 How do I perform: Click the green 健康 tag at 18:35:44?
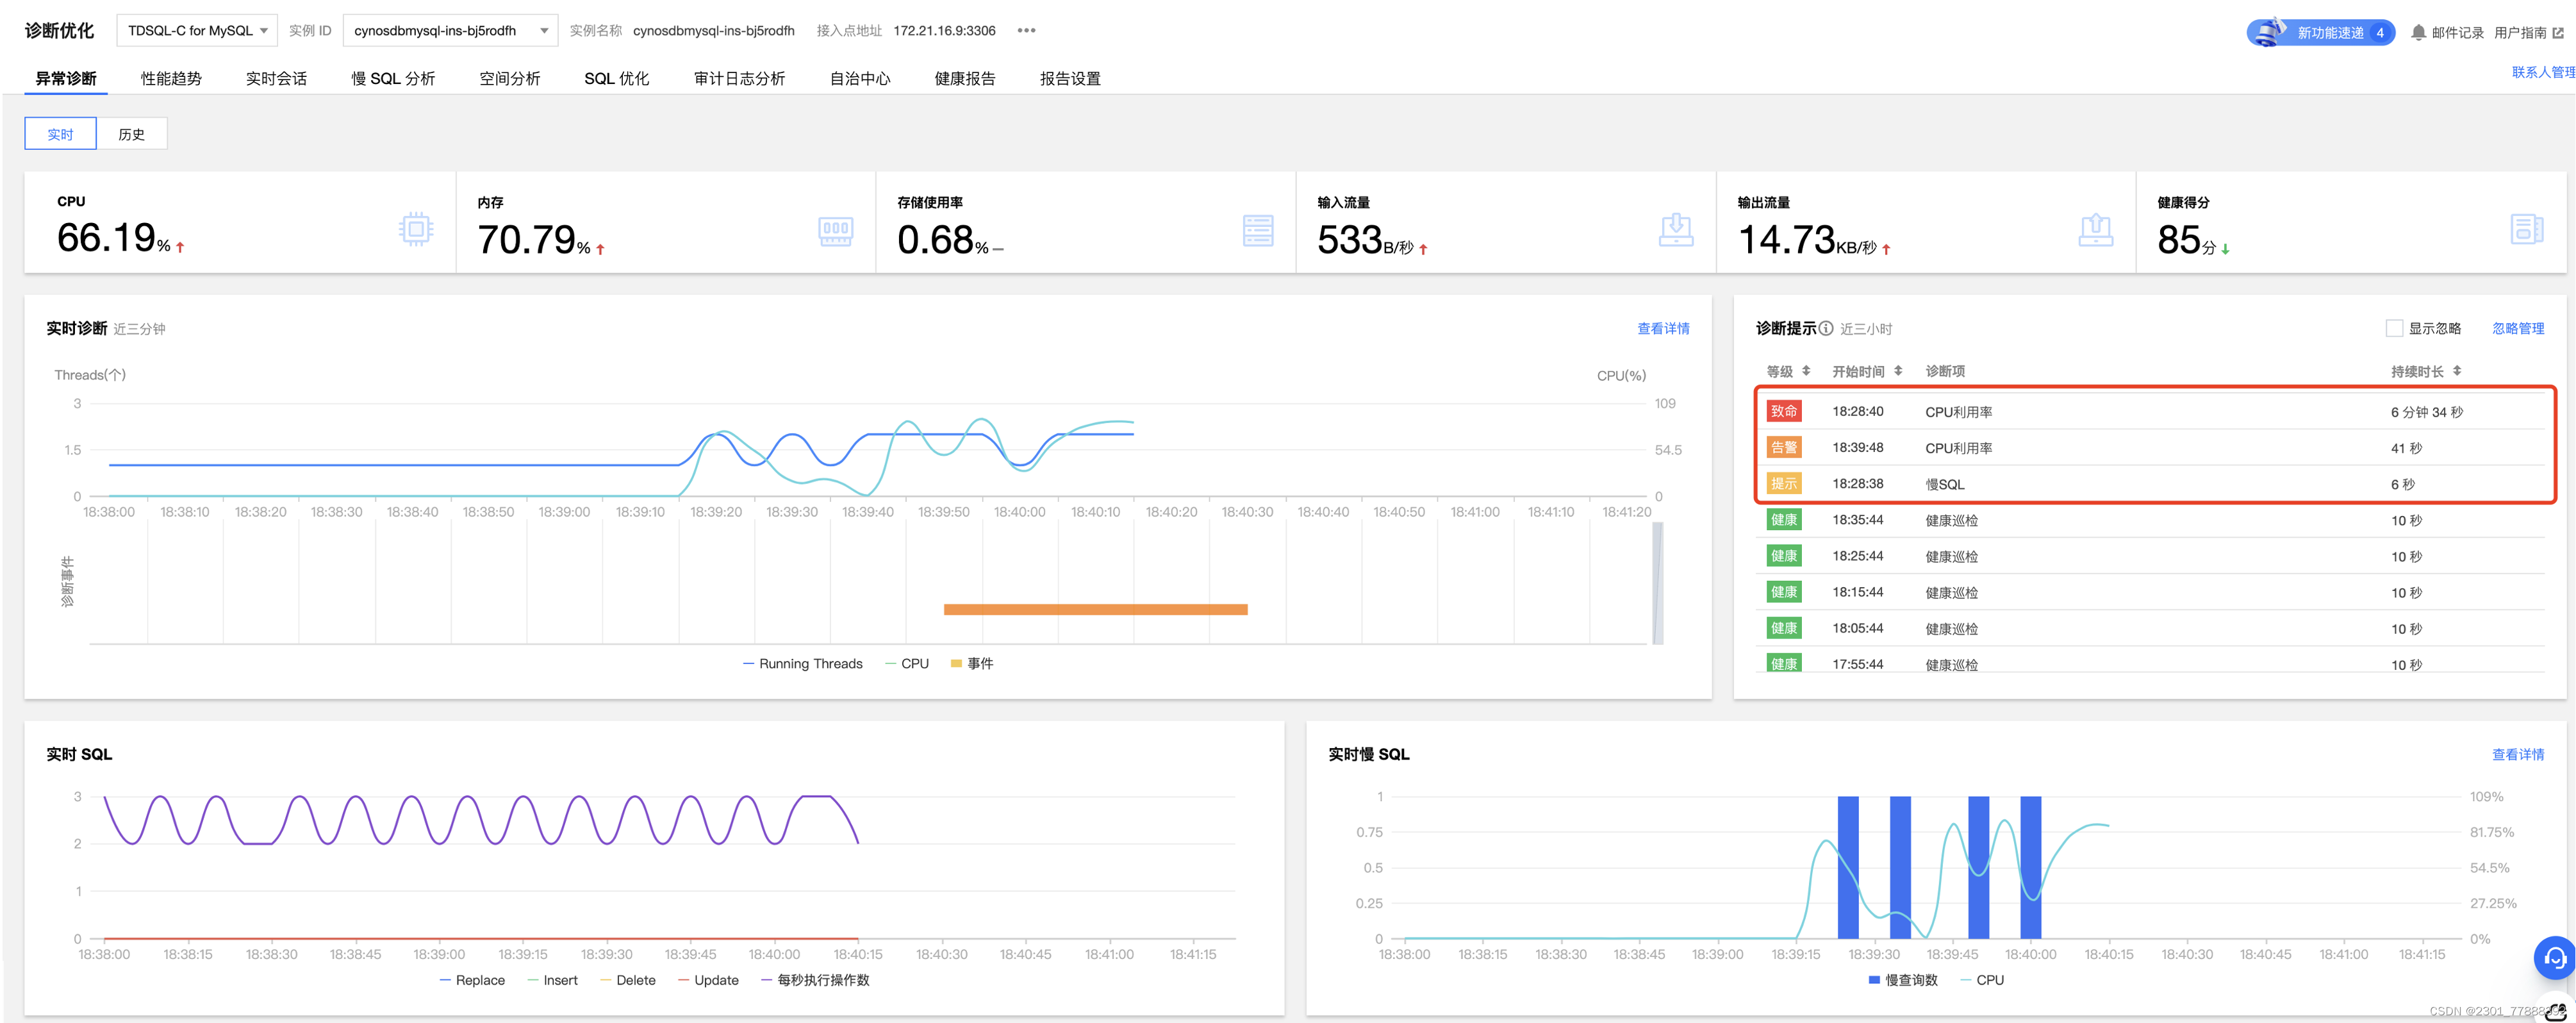(1784, 519)
